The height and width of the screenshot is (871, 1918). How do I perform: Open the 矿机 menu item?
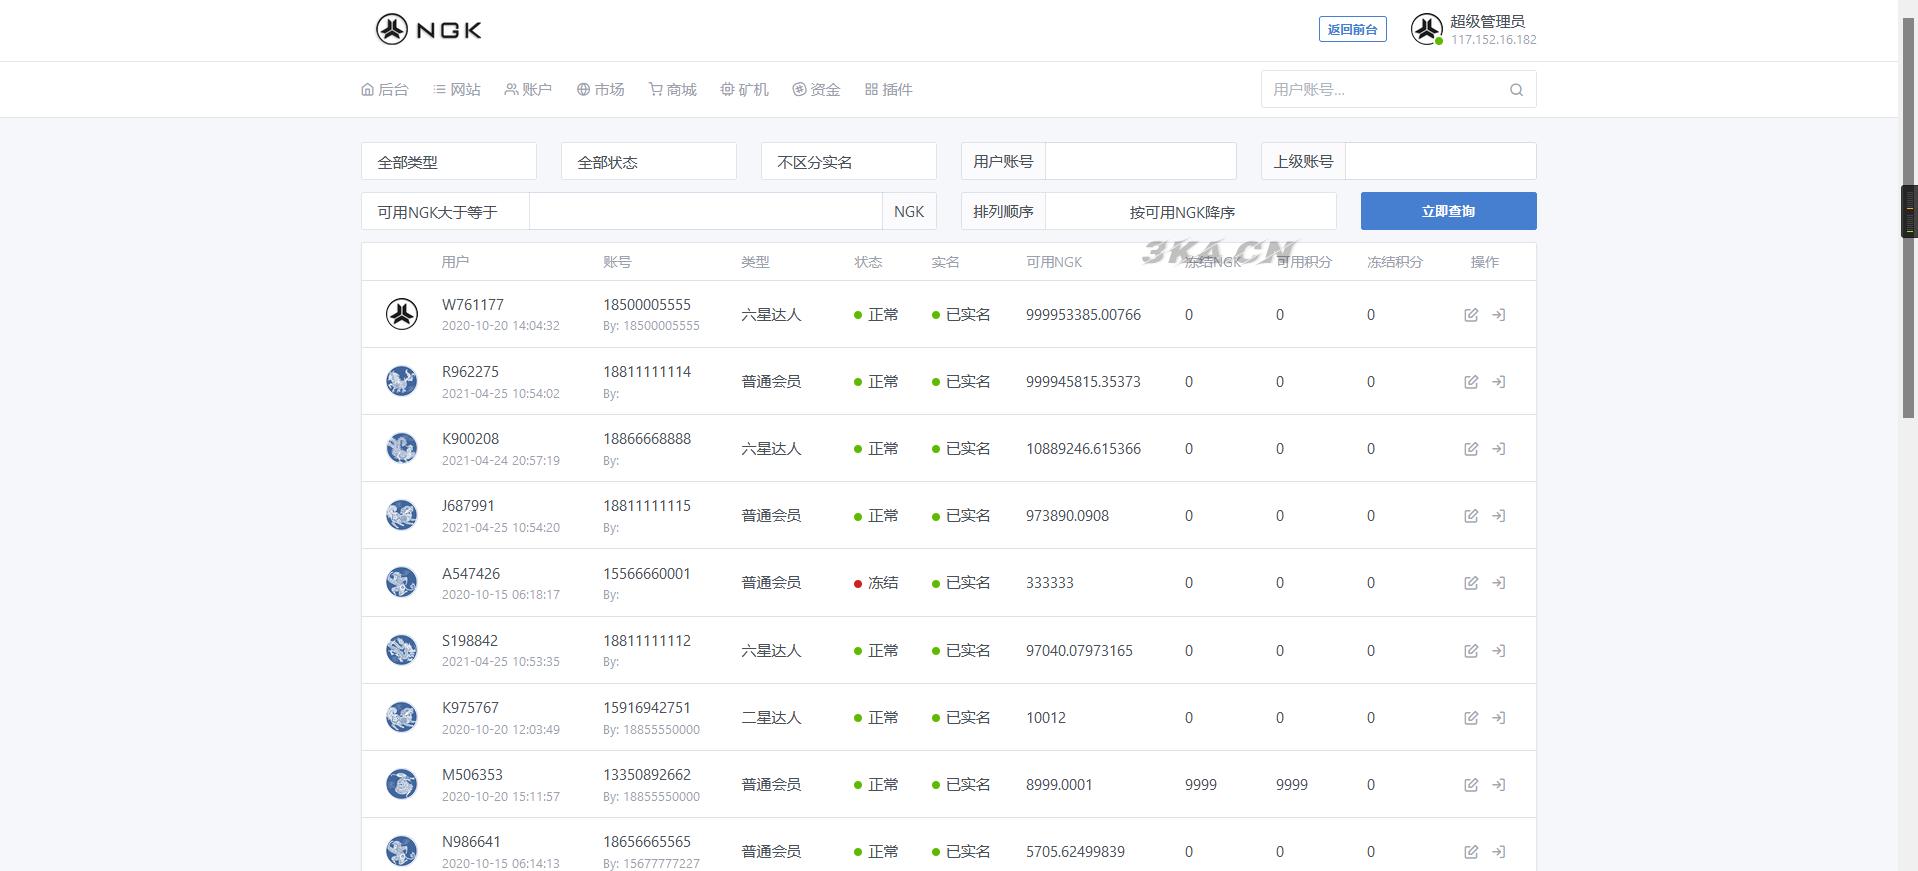point(745,90)
